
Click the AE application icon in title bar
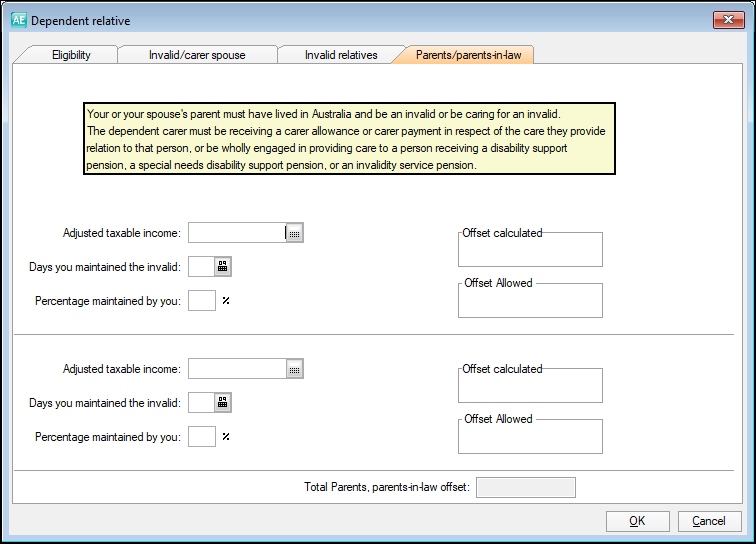coord(18,20)
